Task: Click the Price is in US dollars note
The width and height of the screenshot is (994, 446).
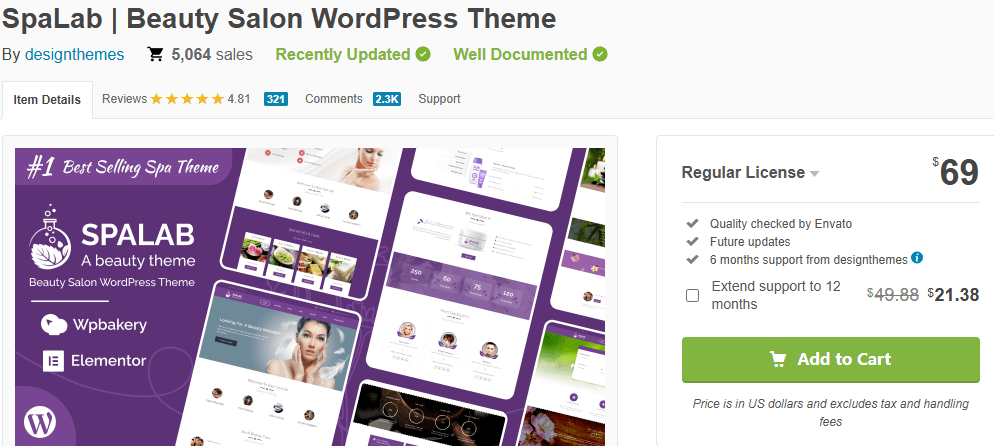Action: point(830,412)
